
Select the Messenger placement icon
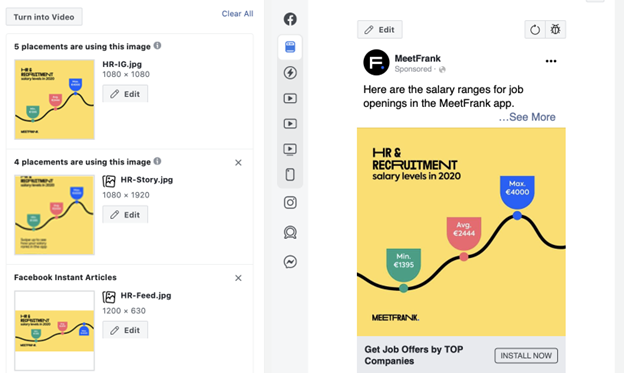(x=290, y=262)
